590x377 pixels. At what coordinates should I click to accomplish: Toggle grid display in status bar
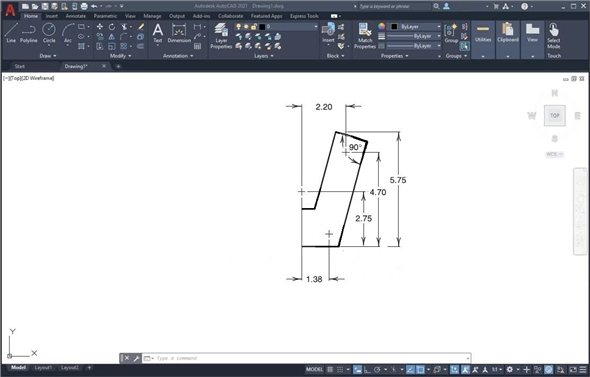[x=330, y=369]
